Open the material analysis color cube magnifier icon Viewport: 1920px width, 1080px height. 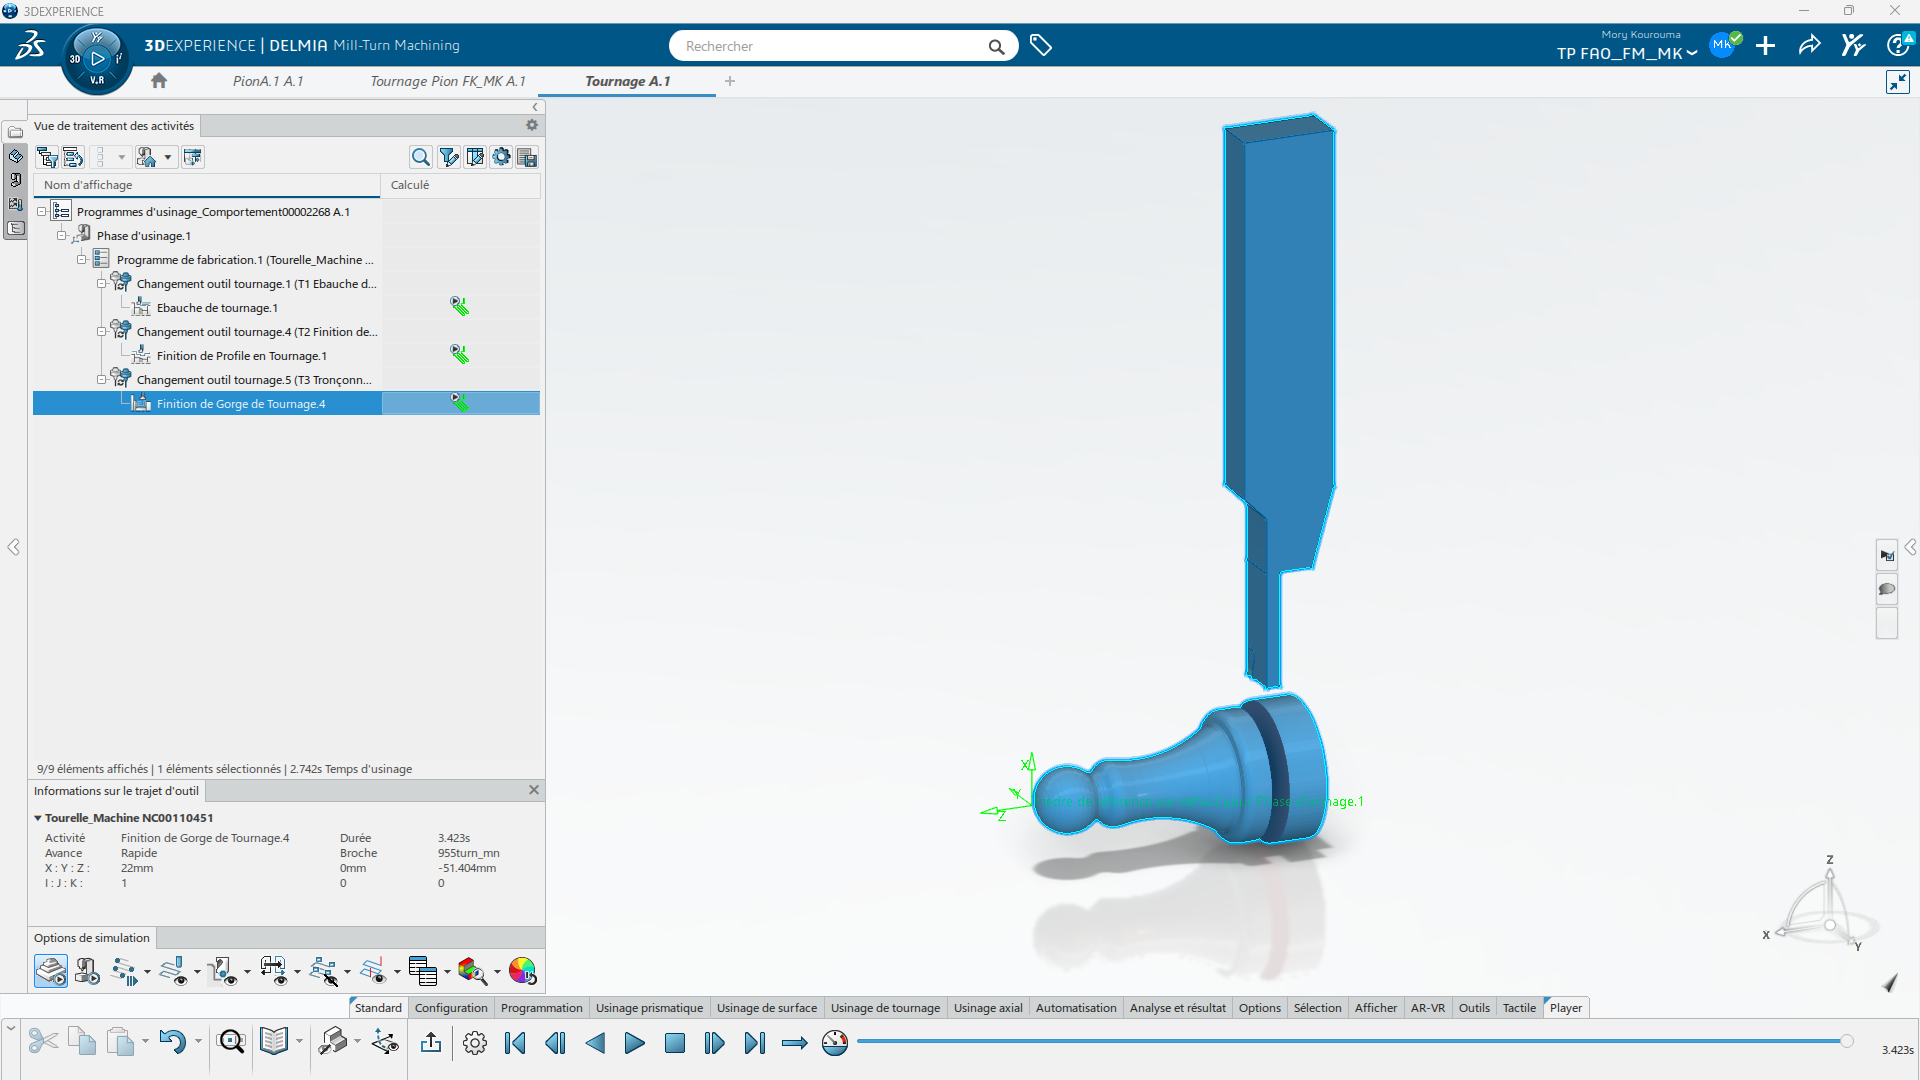(472, 970)
